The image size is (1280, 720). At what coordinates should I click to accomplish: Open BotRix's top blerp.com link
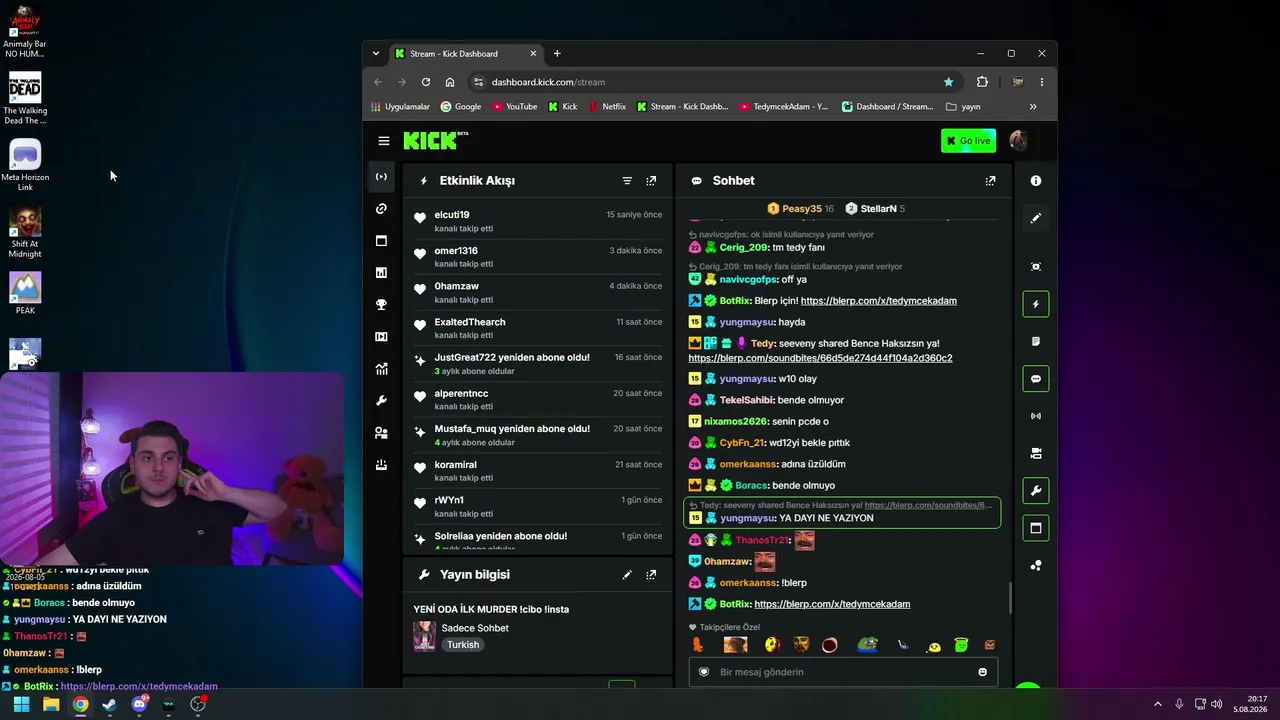[x=879, y=301]
